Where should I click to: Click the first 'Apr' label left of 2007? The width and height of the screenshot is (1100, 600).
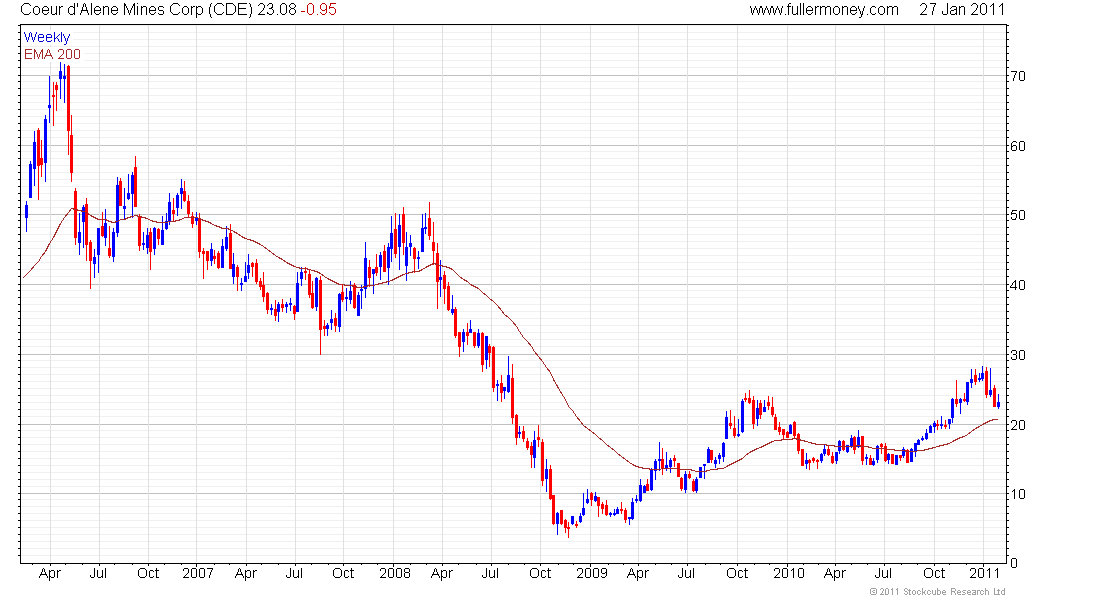(50, 573)
